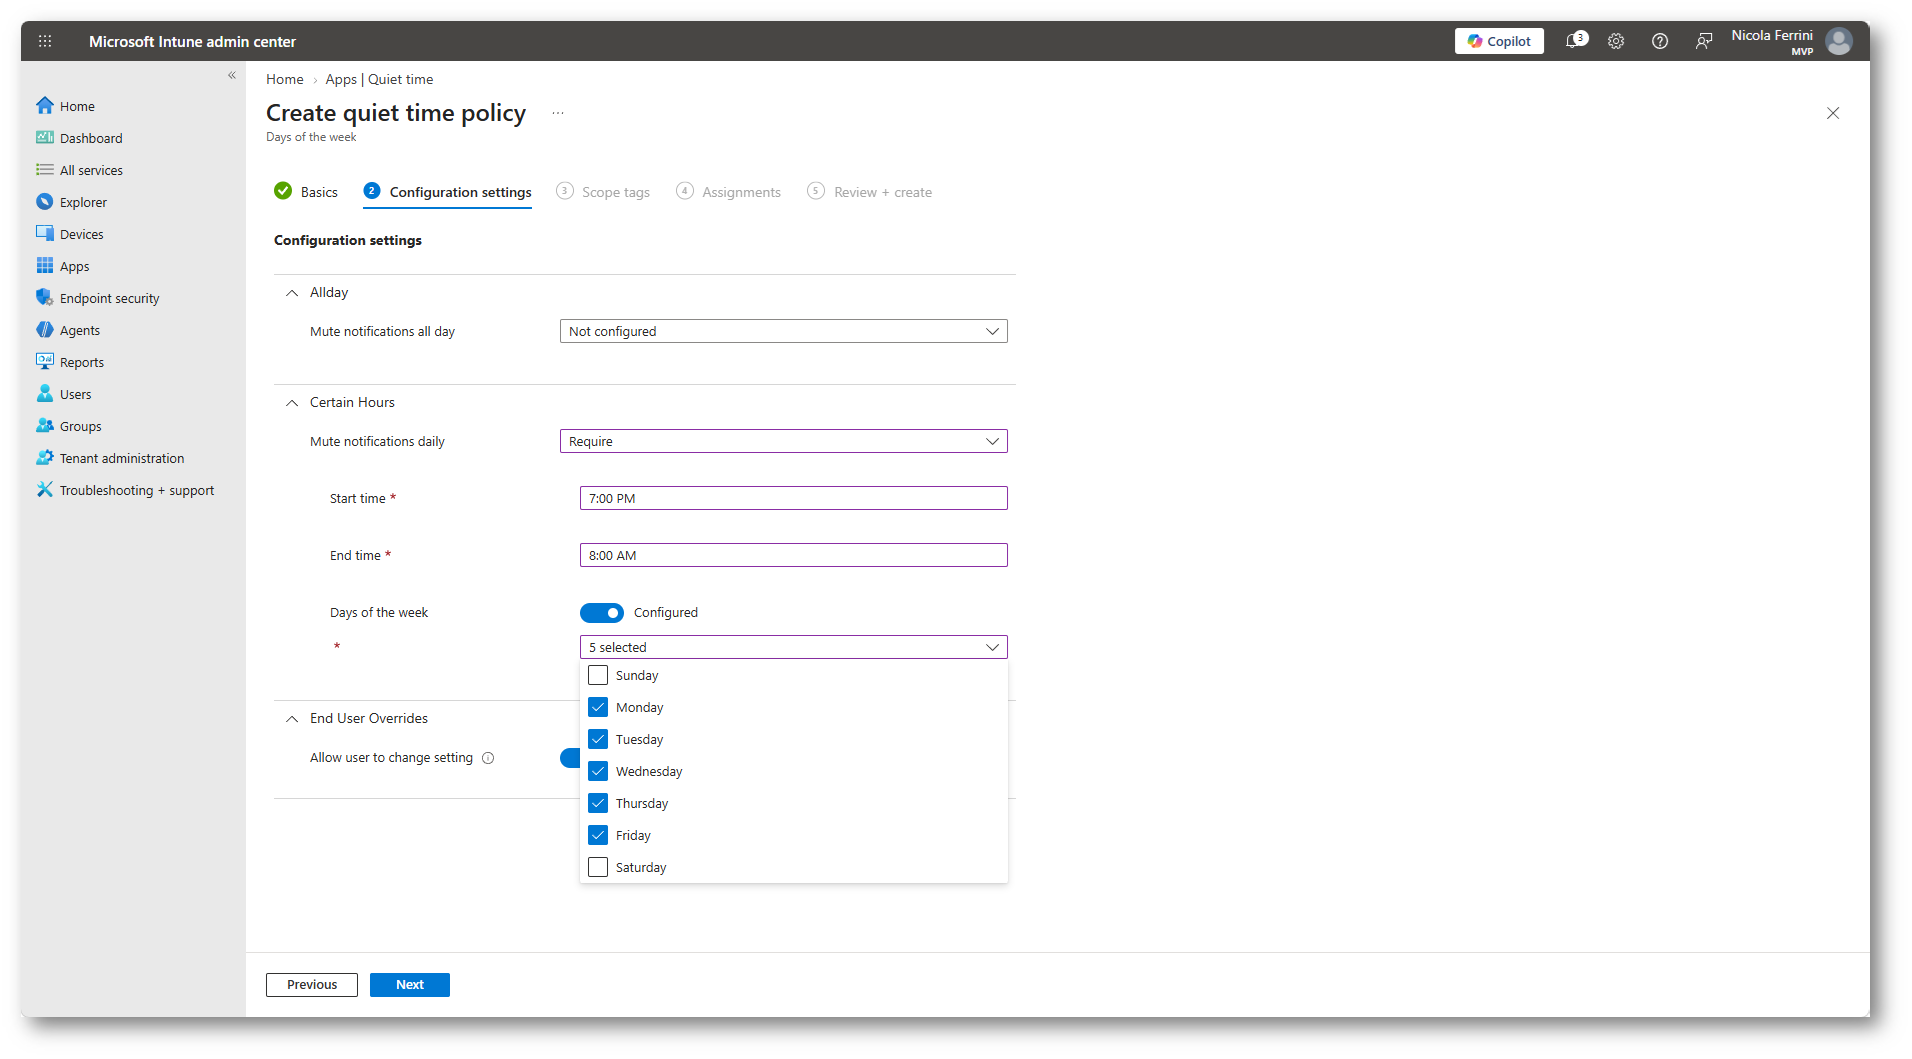Uncheck the Wednesday checkbox
Screen dimensions: 1912x1059
(x=598, y=771)
